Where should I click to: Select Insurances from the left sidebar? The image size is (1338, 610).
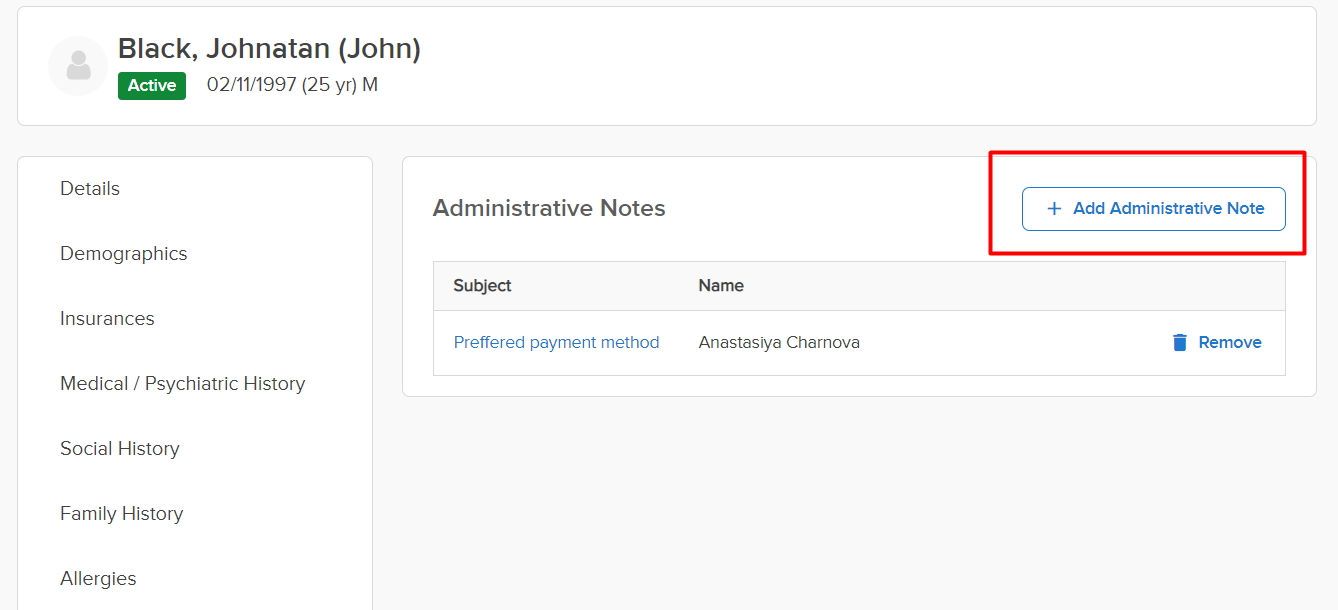pyautogui.click(x=107, y=319)
